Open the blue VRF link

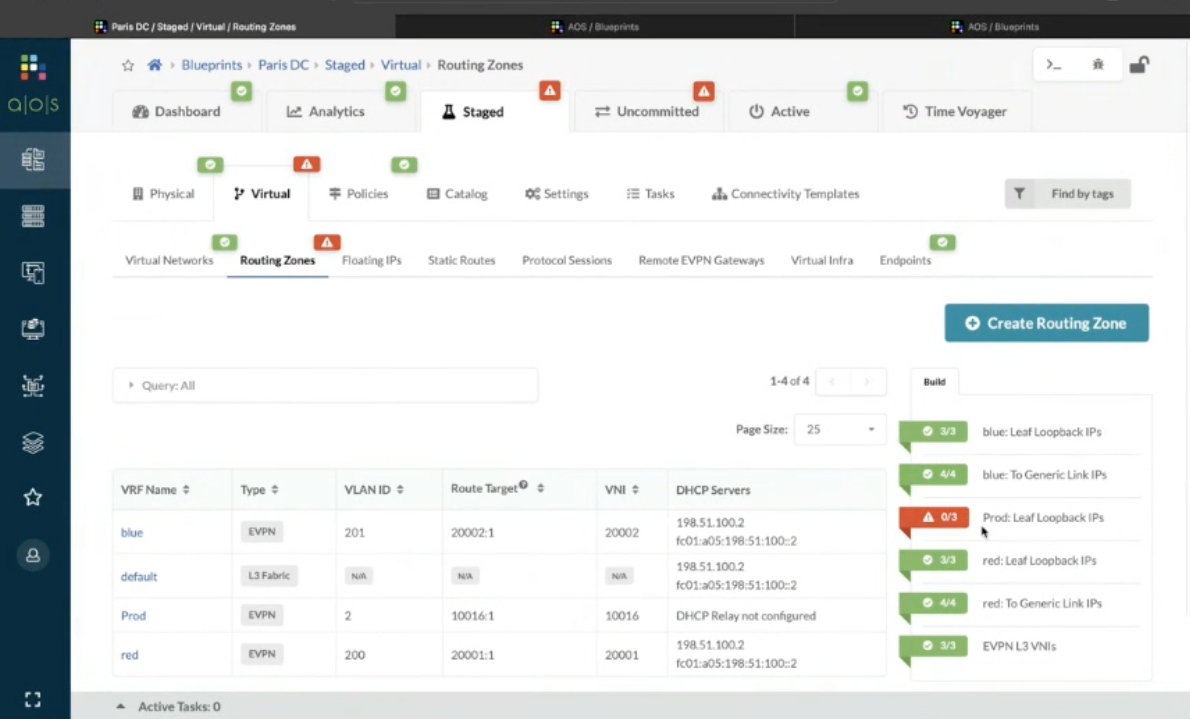132,533
